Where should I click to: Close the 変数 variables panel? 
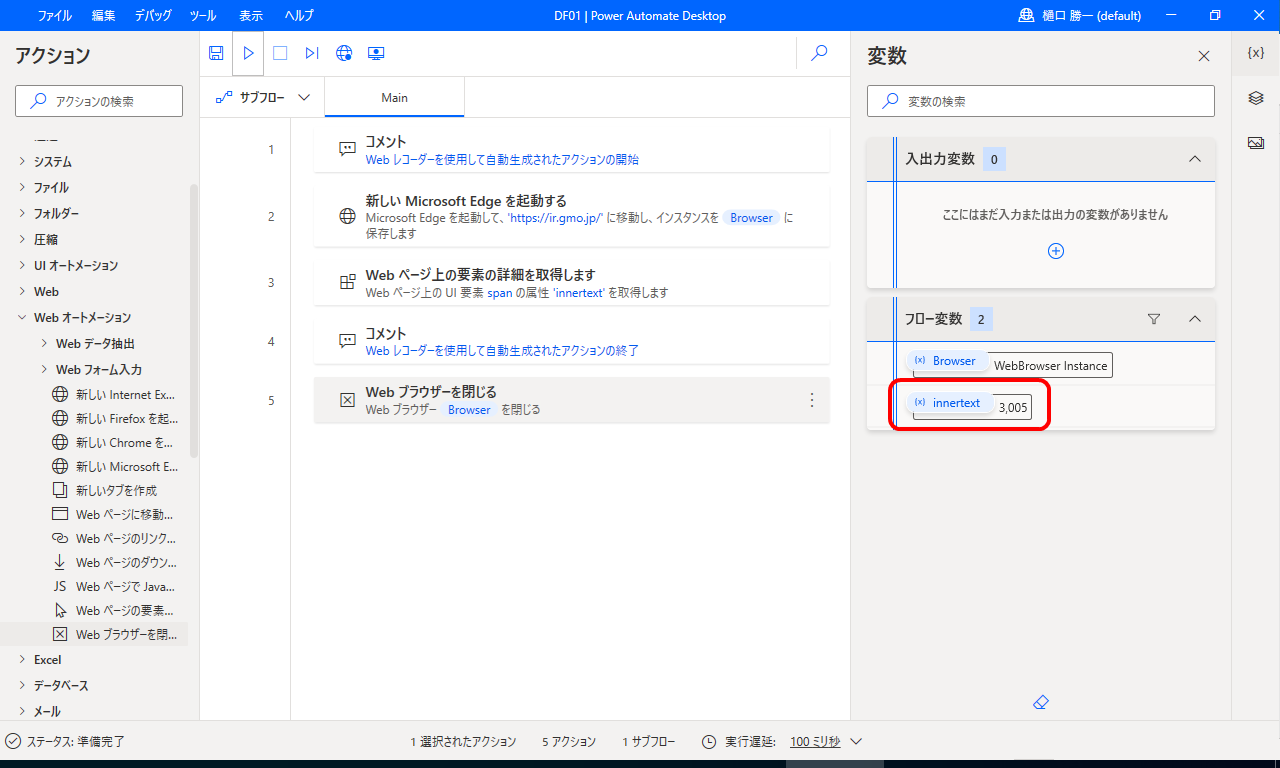[x=1204, y=56]
